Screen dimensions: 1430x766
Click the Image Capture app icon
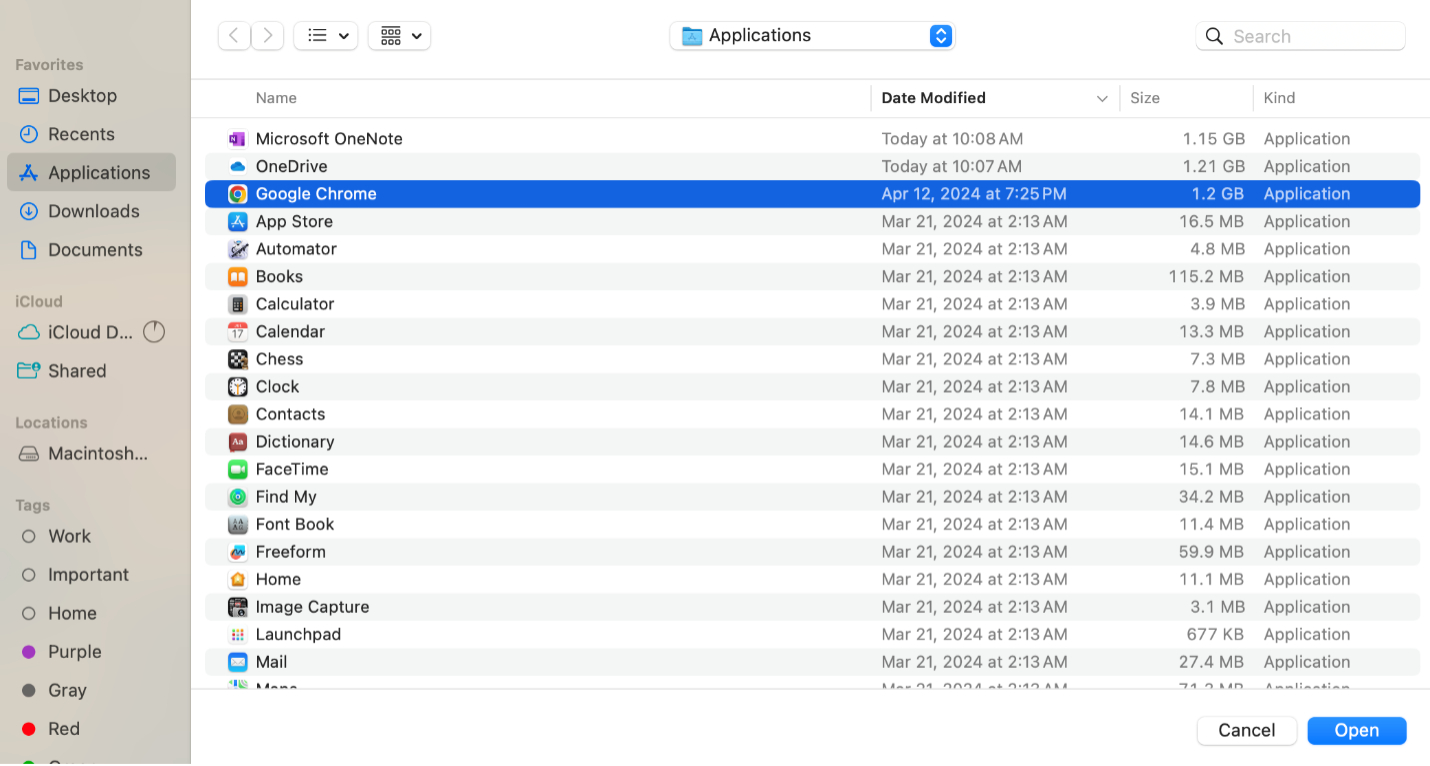[237, 607]
